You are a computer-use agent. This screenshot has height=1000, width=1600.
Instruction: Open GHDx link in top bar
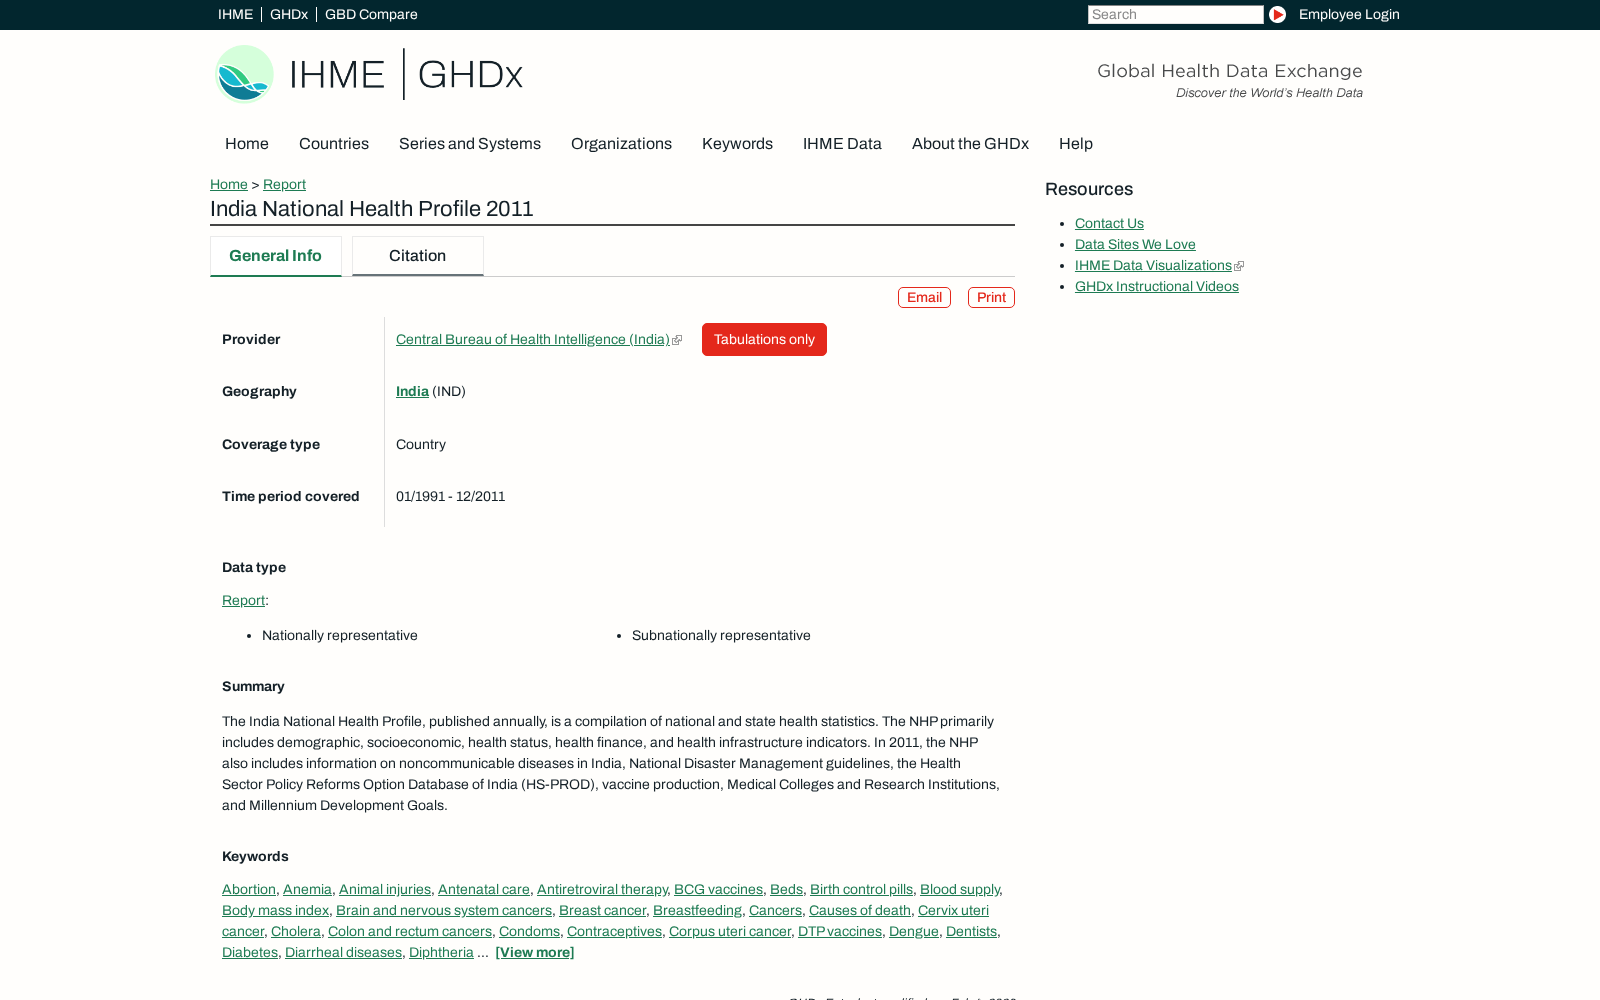289,14
